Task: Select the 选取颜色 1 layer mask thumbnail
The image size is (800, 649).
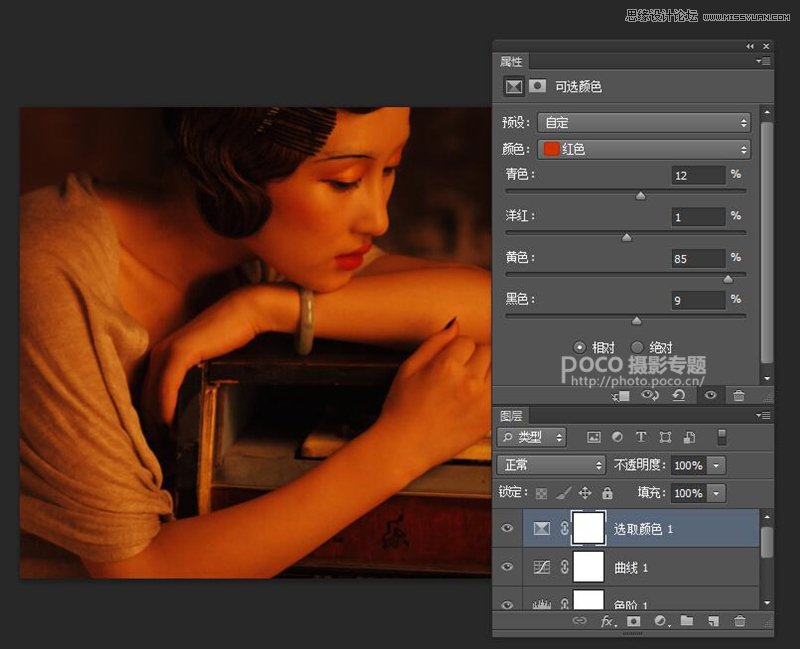Action: click(x=589, y=528)
